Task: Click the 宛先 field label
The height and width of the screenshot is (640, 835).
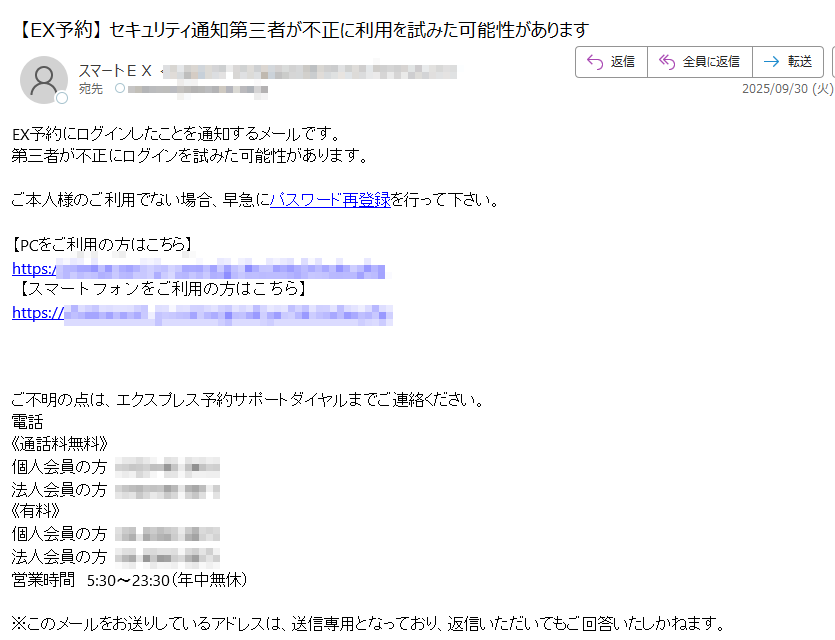Action: (91, 88)
